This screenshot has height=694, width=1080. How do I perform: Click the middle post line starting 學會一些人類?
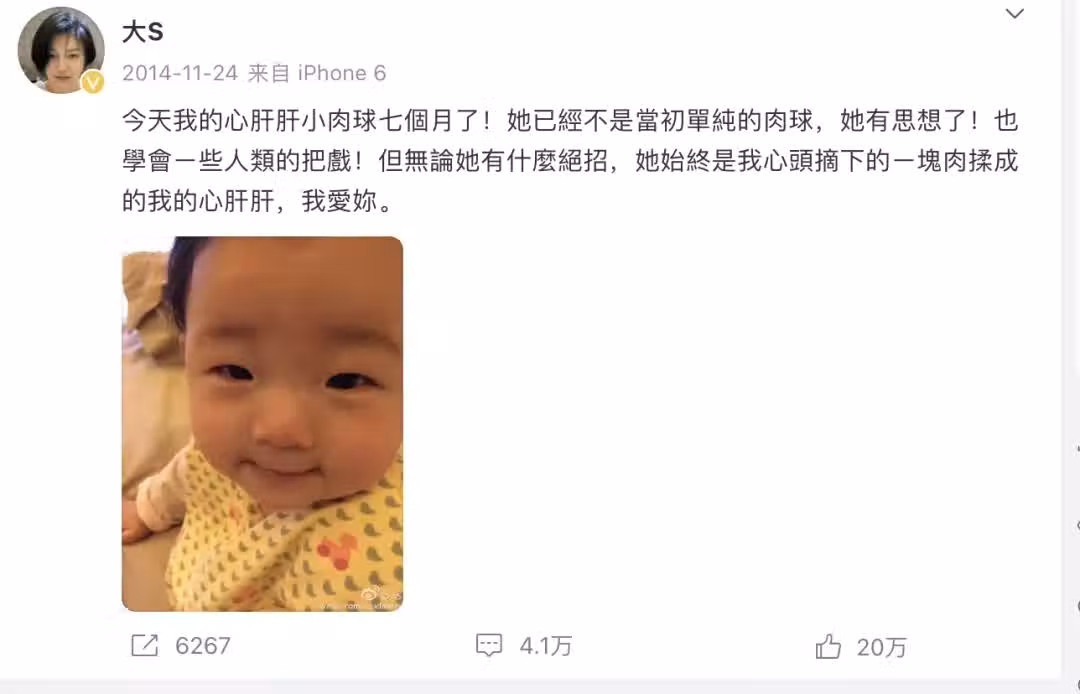[x=570, y=161]
